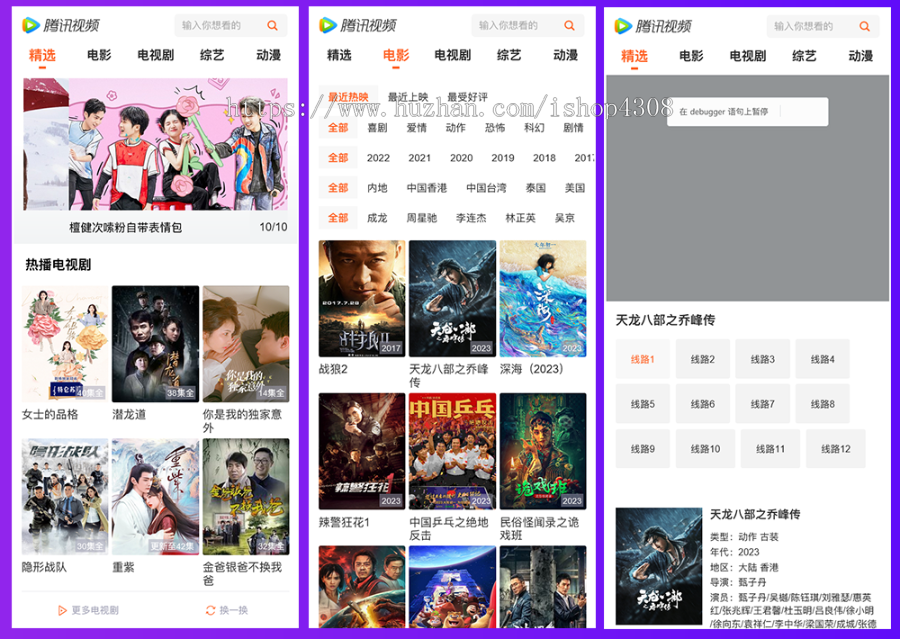Filter movies by actor 成龙
This screenshot has width=900, height=639.
tap(377, 218)
